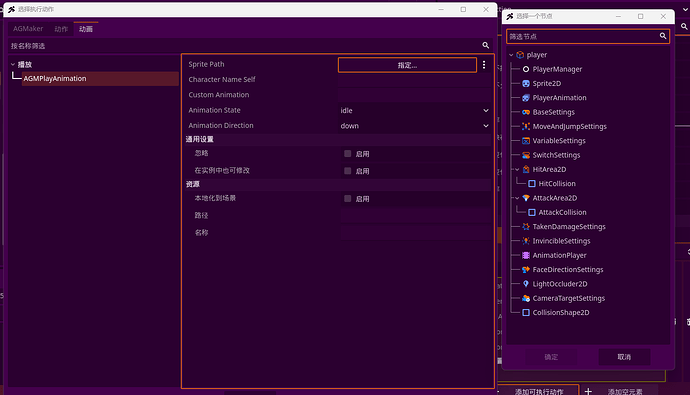Switch to the AGMaker tab

click(x=28, y=29)
